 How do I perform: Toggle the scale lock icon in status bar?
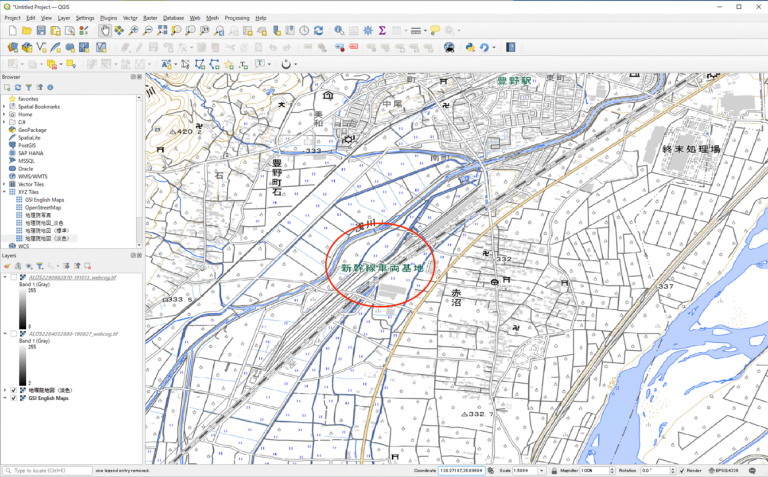click(x=554, y=471)
